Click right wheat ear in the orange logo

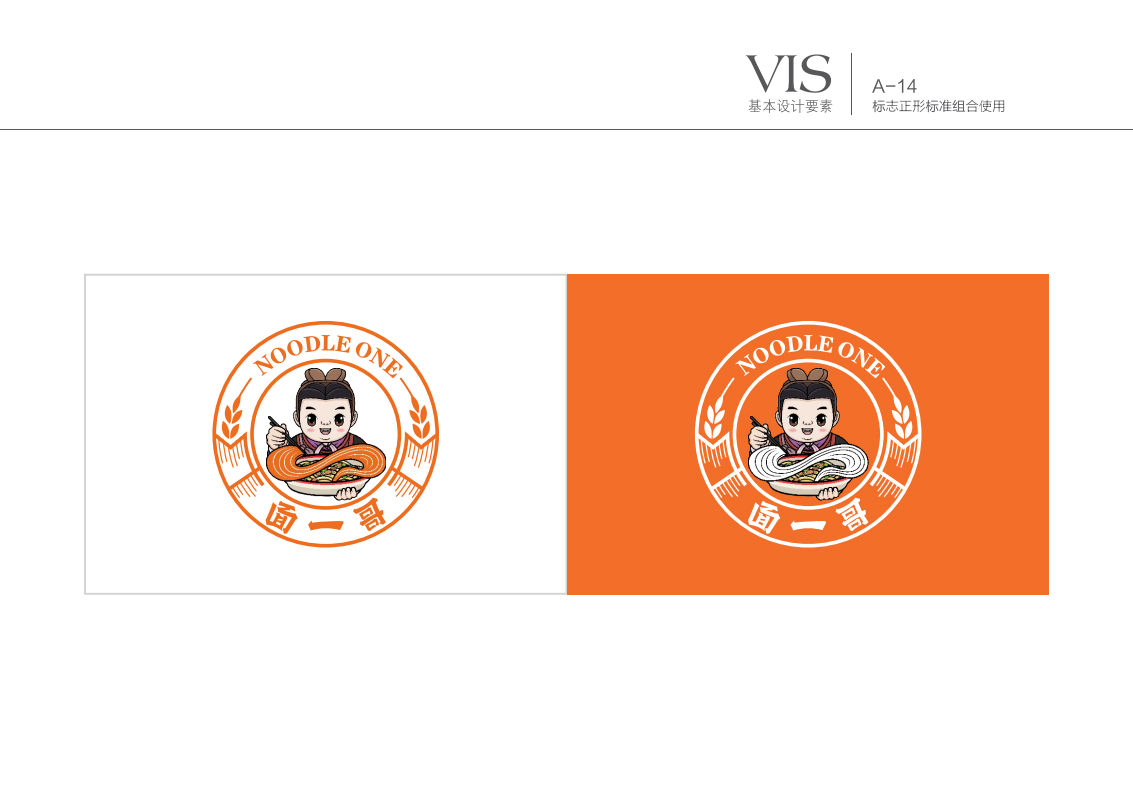pyautogui.click(x=420, y=418)
